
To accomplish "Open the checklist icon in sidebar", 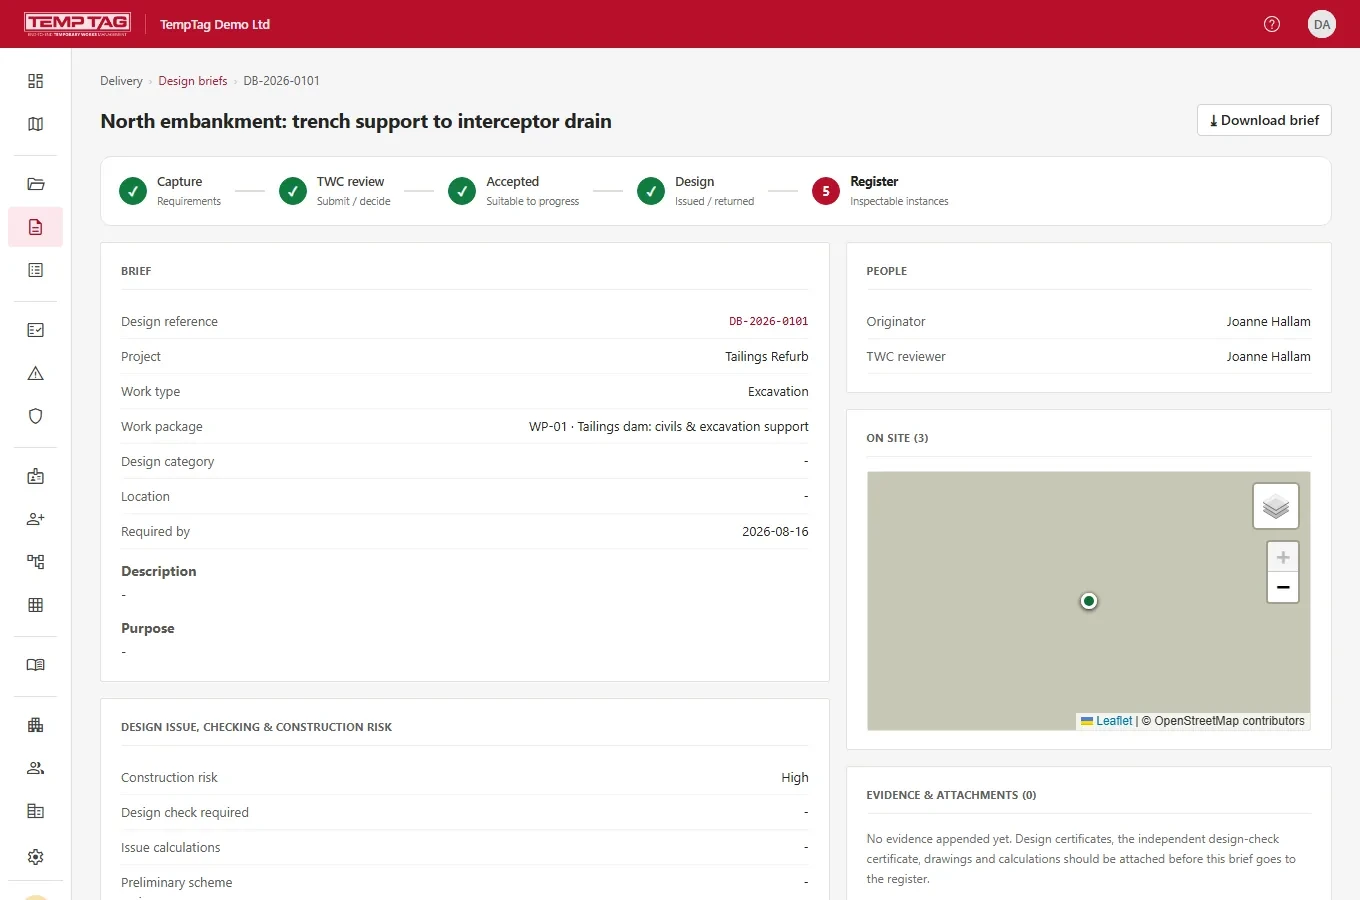I will tap(36, 330).
